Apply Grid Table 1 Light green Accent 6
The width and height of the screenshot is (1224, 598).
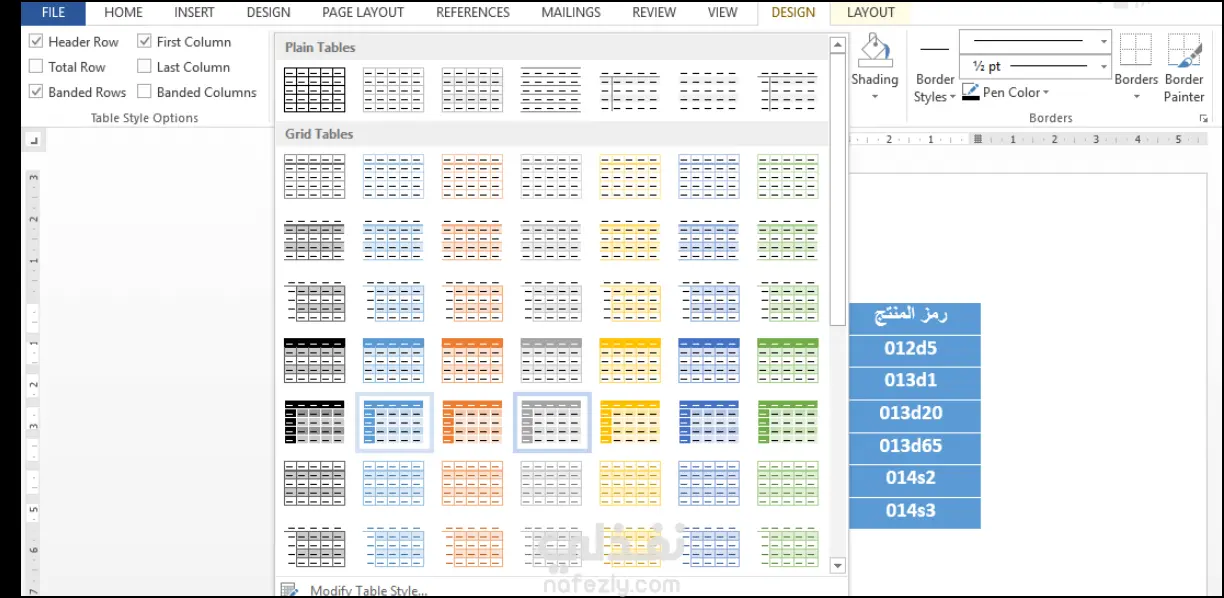click(x=788, y=176)
